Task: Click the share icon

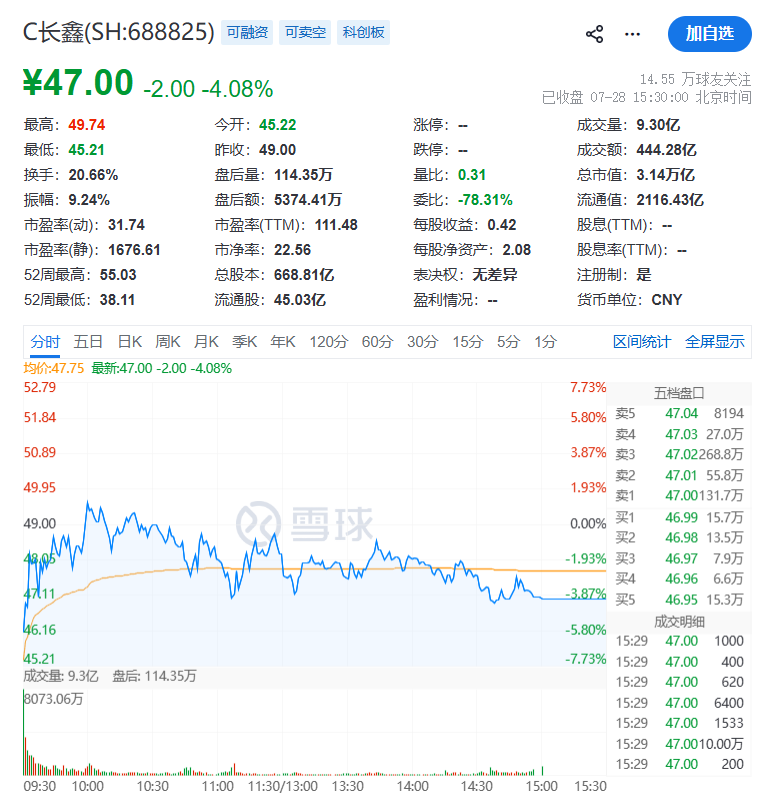Action: click(594, 34)
